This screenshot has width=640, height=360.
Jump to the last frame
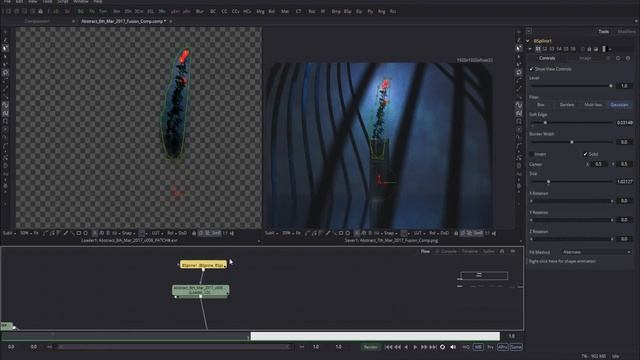[x=433, y=347]
